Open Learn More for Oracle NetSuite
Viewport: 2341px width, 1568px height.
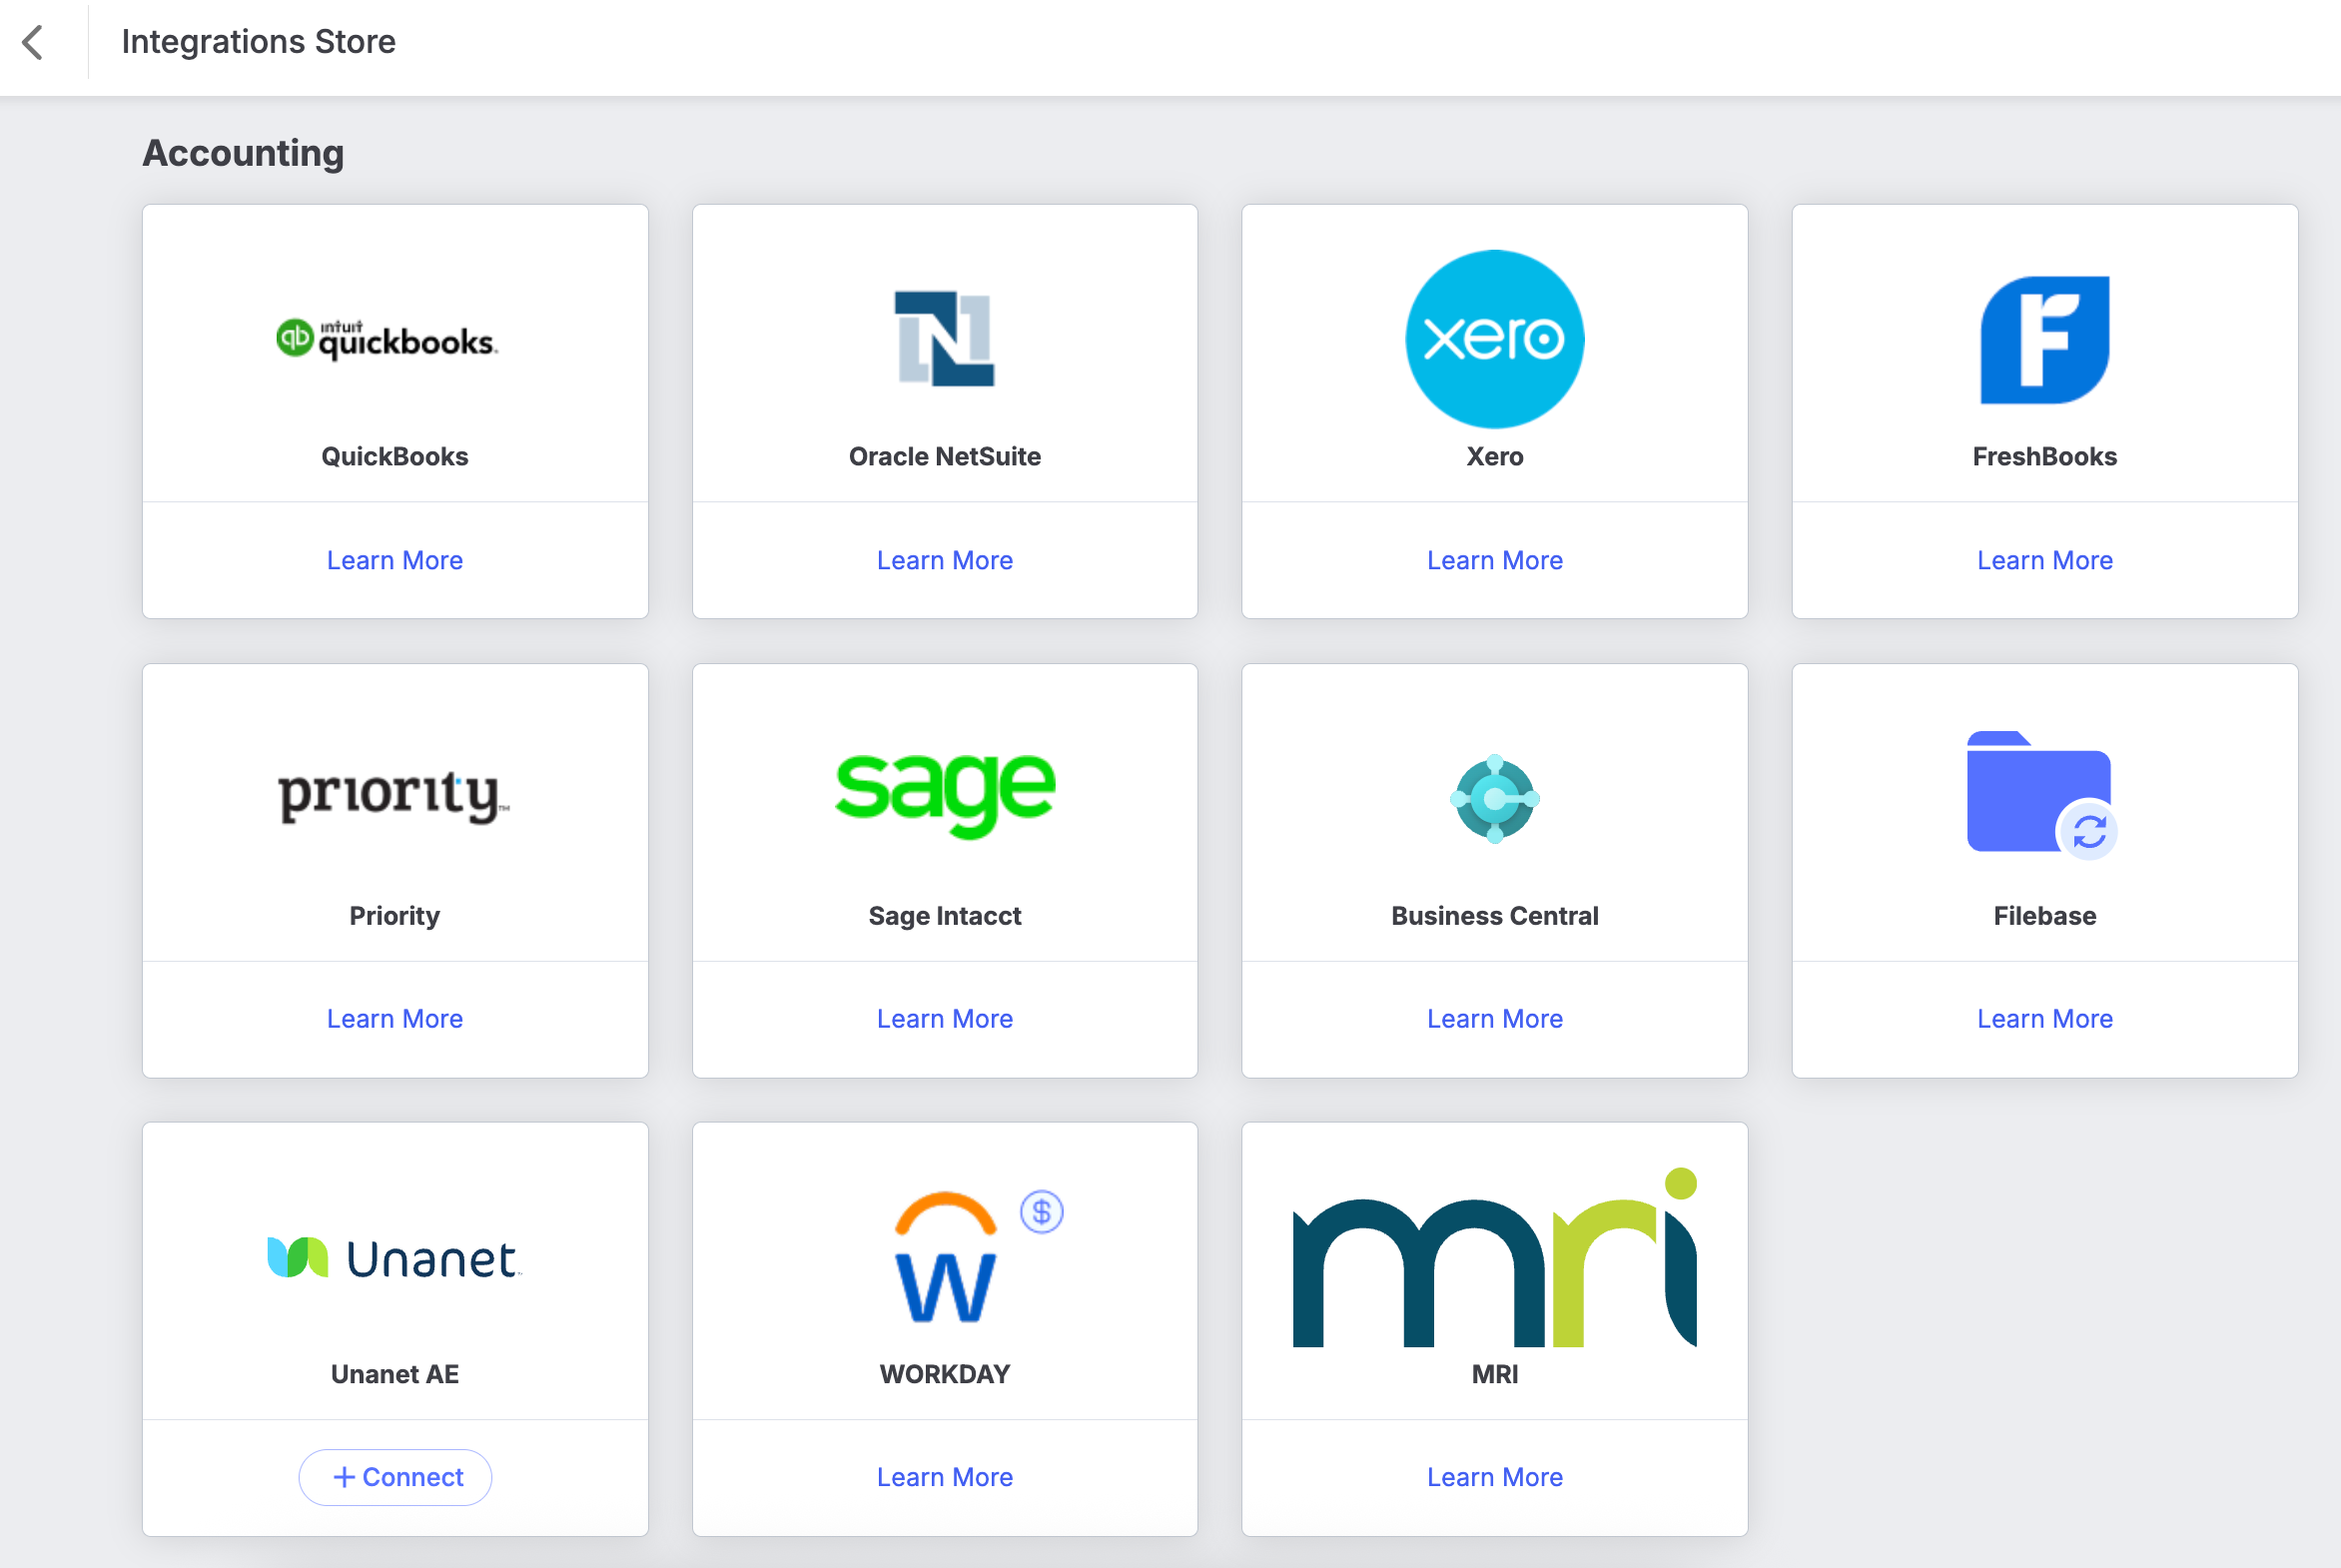click(944, 560)
